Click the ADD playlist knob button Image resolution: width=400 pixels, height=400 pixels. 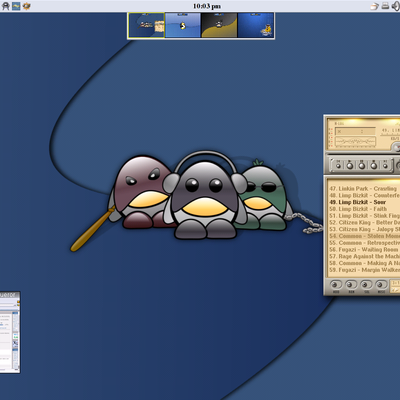[336, 286]
